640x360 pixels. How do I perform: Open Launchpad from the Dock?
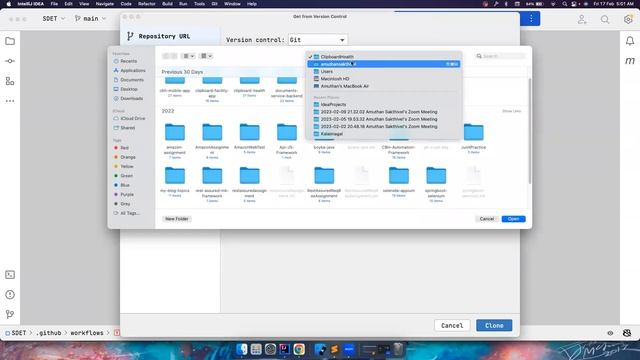[256, 349]
